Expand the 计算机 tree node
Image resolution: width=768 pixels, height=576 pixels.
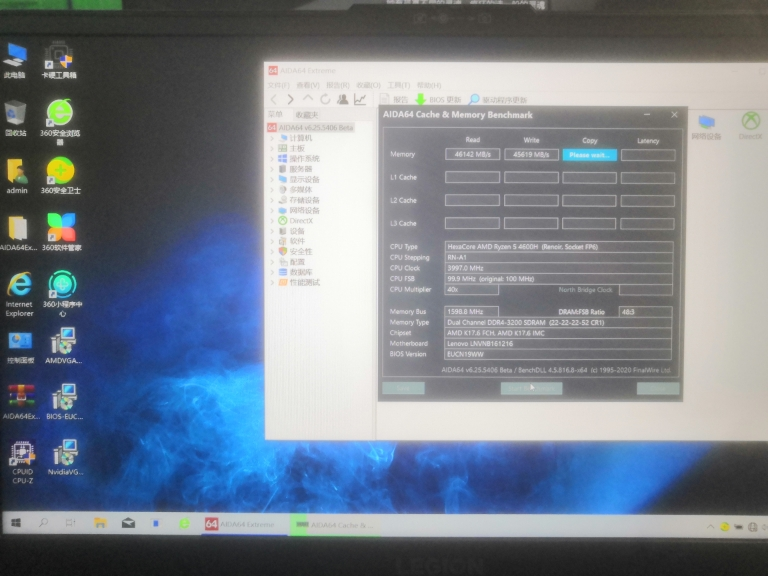point(272,138)
